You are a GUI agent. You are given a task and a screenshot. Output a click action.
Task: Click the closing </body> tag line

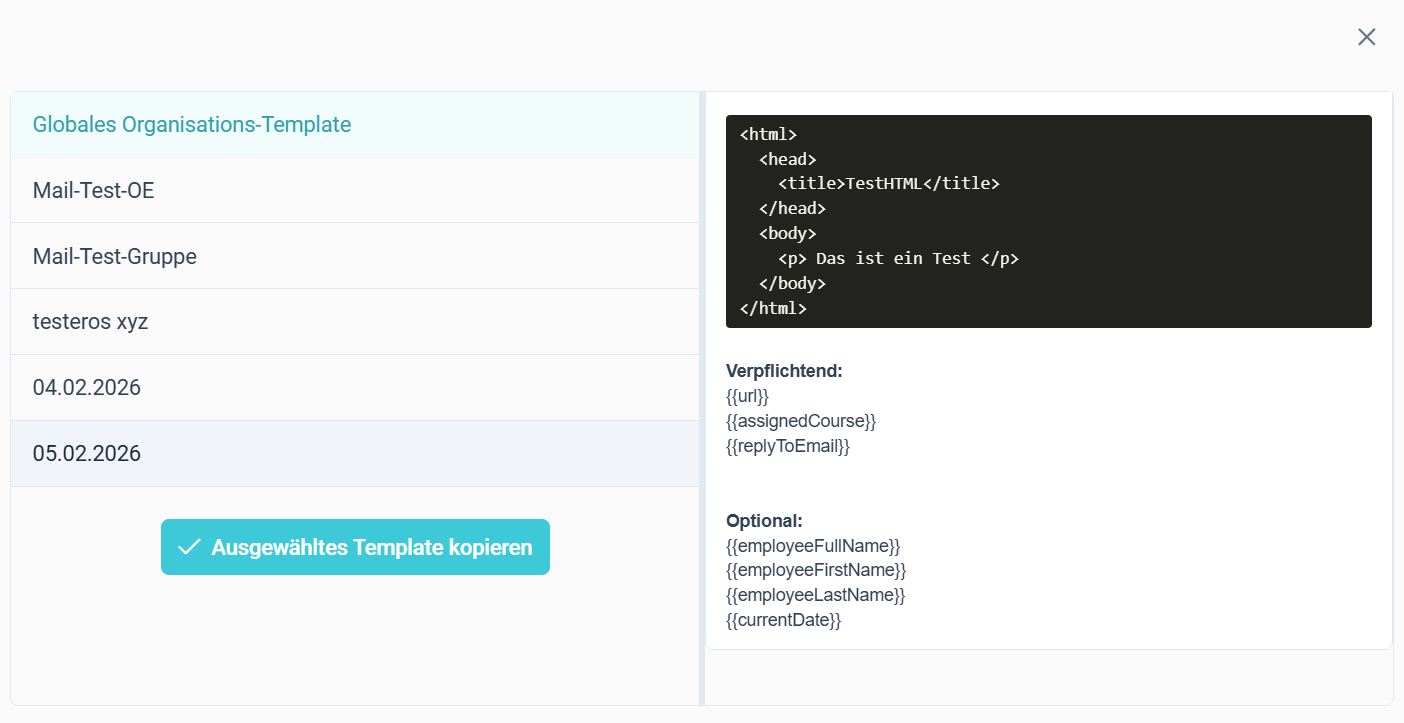point(792,284)
